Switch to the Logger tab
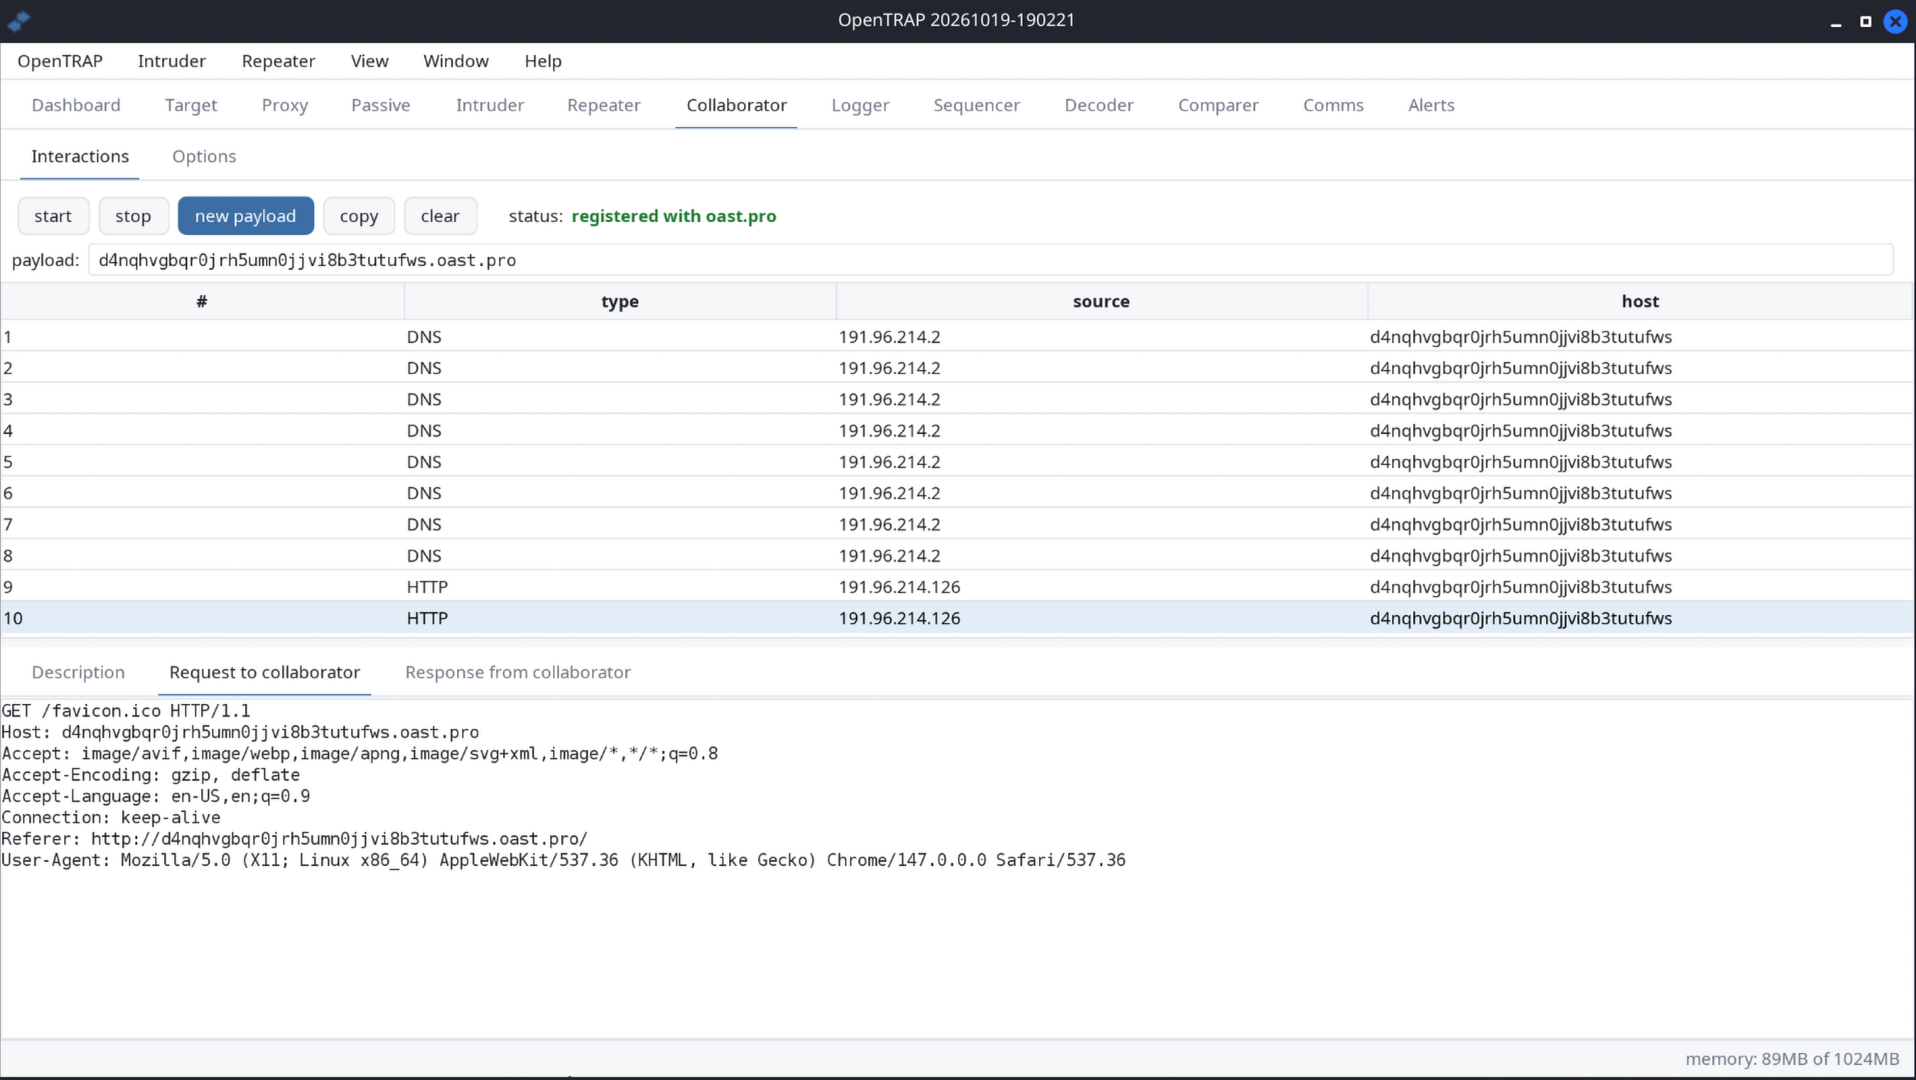1916x1080 pixels. click(x=860, y=105)
